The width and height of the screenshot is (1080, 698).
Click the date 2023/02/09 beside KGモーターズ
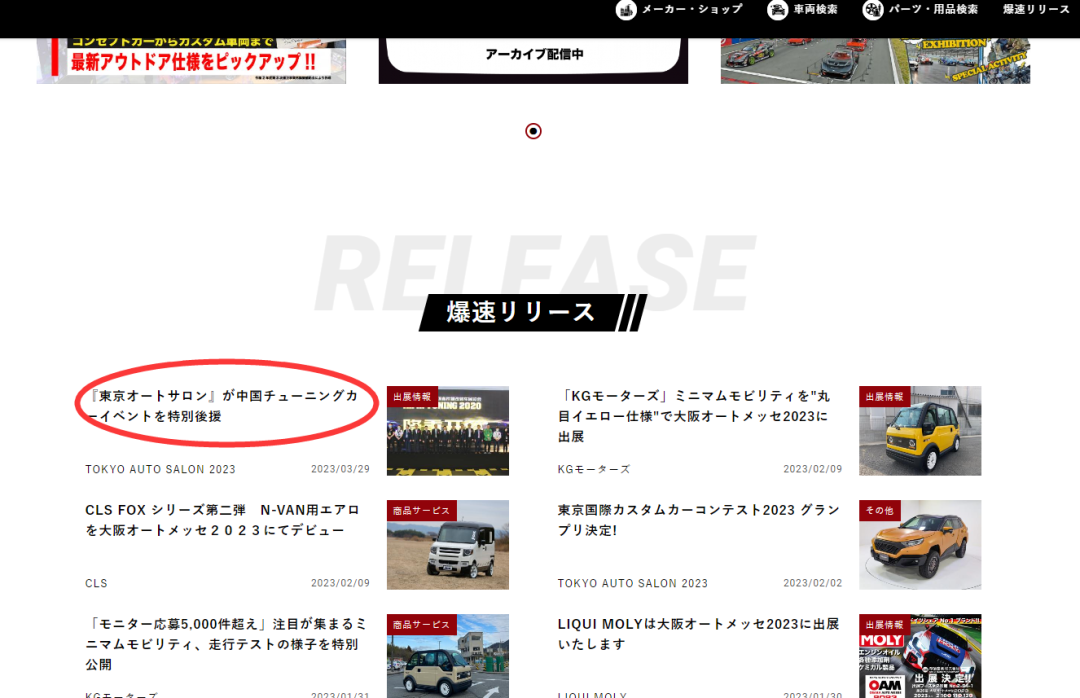[x=813, y=469]
